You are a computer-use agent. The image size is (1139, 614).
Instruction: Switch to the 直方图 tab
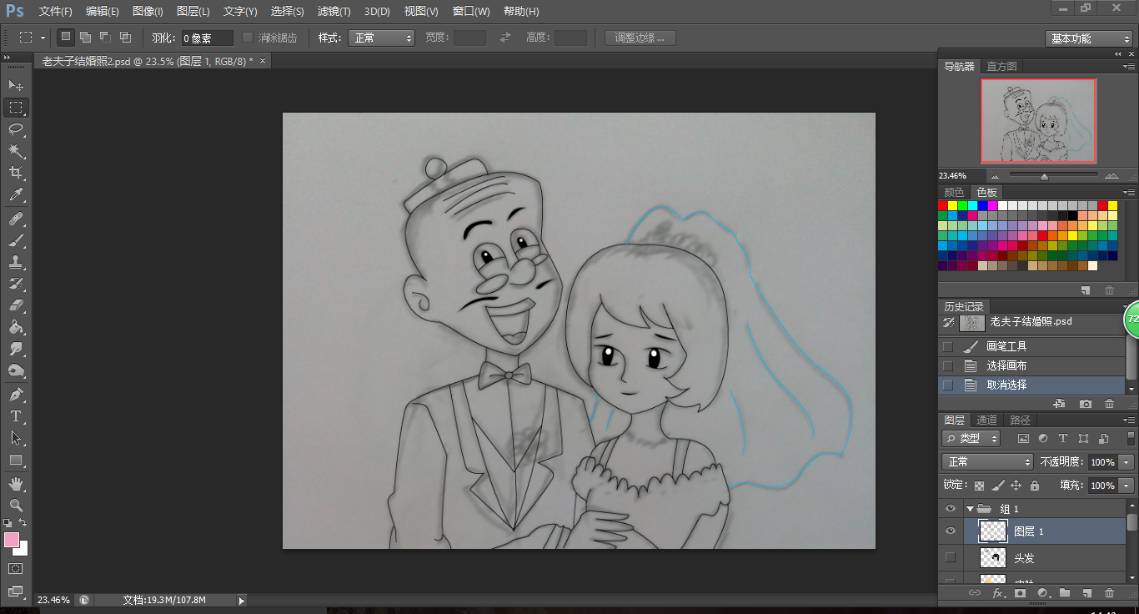coord(1002,66)
